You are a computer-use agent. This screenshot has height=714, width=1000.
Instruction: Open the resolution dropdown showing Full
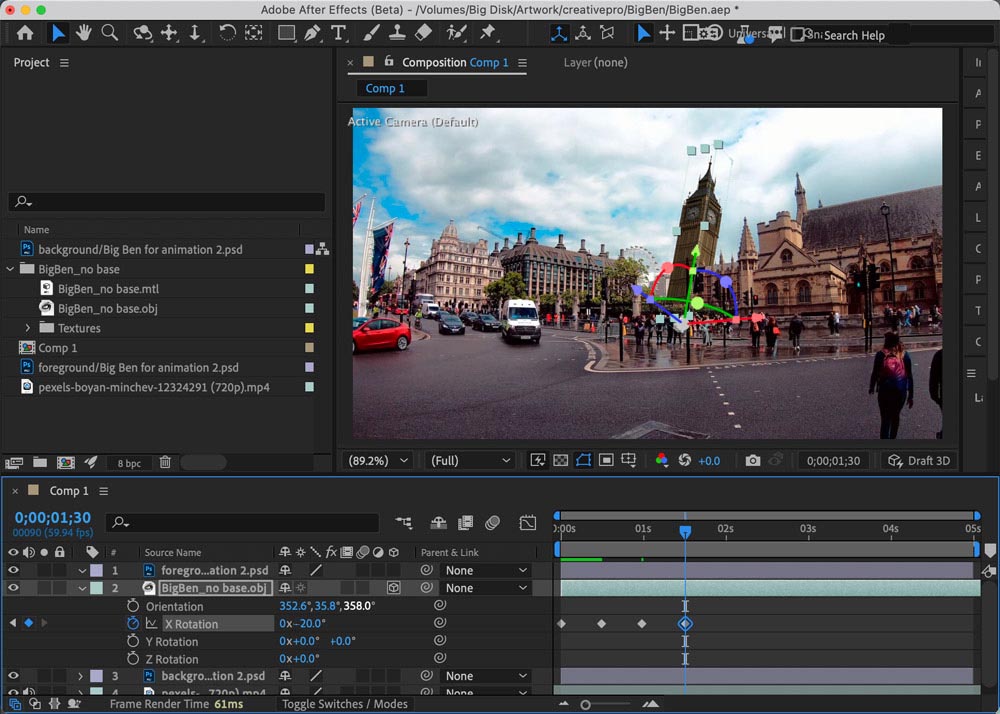(470, 460)
